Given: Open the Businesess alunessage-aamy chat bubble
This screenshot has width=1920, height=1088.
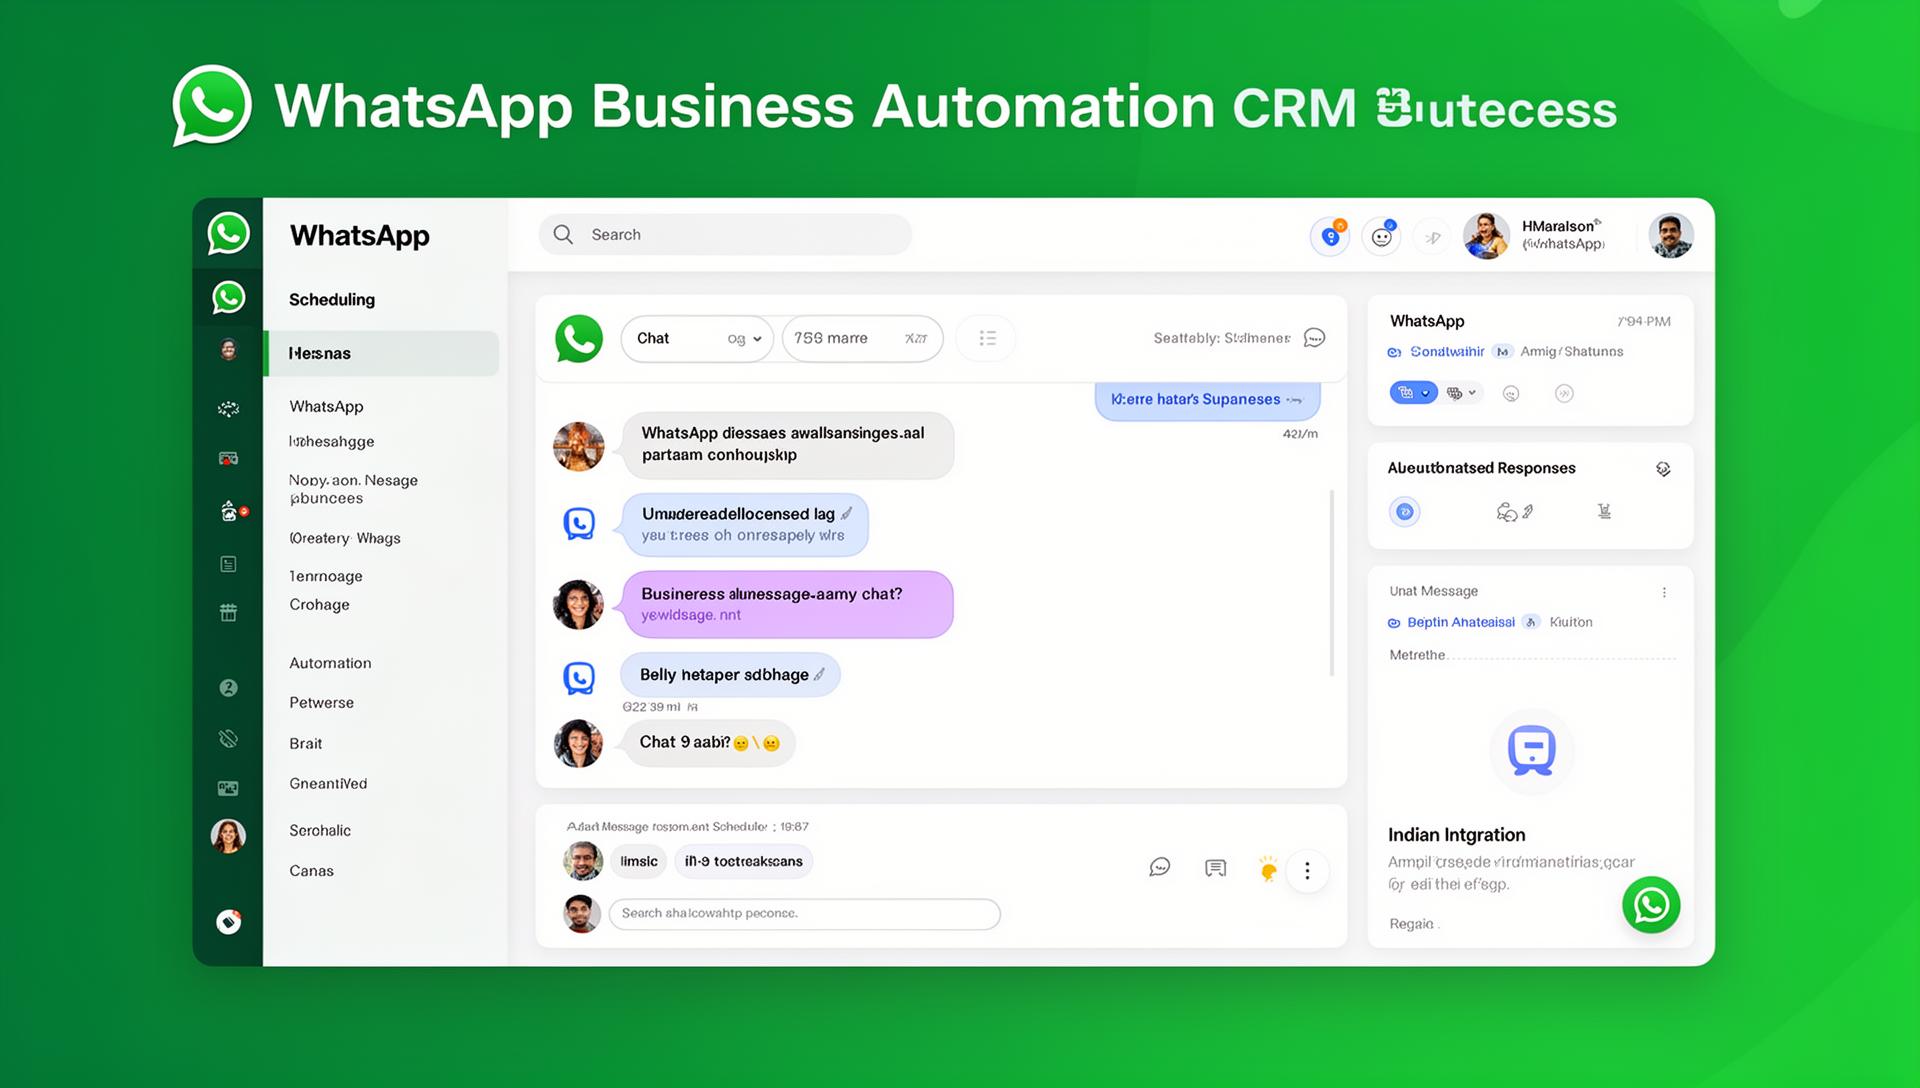Looking at the screenshot, I should pyautogui.click(x=787, y=604).
